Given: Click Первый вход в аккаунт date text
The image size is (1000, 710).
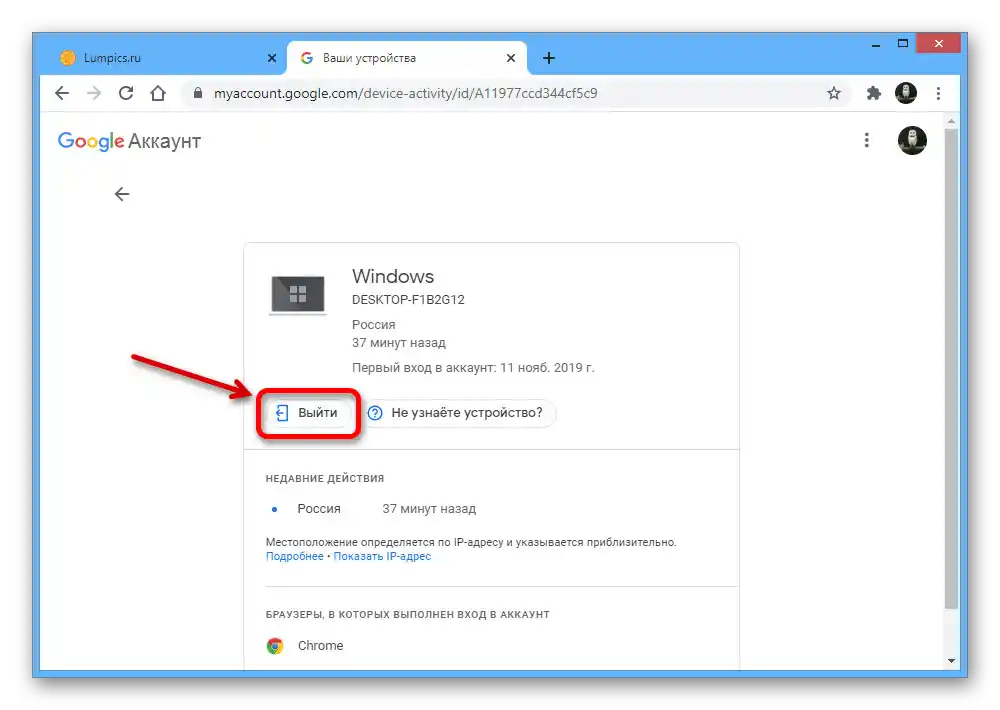Looking at the screenshot, I should (x=473, y=368).
